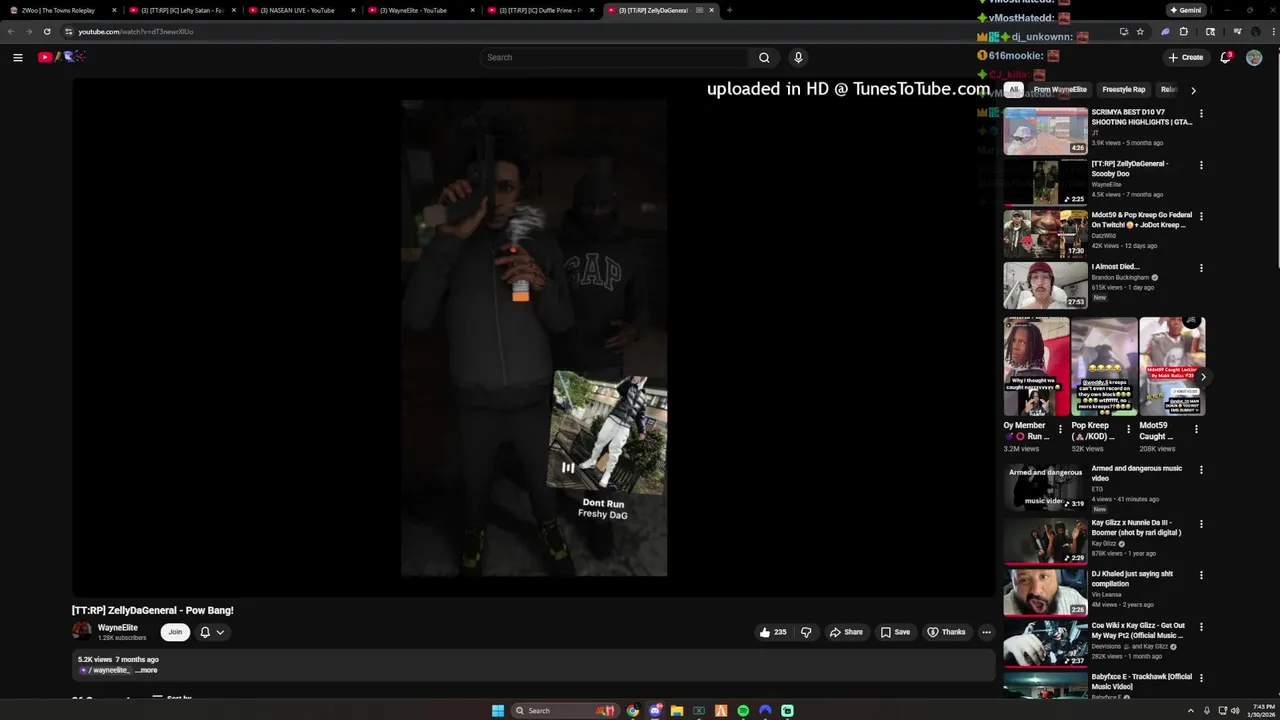This screenshot has width=1280, height=720.
Task: Advance filter chips with right arrow
Action: point(1193,90)
